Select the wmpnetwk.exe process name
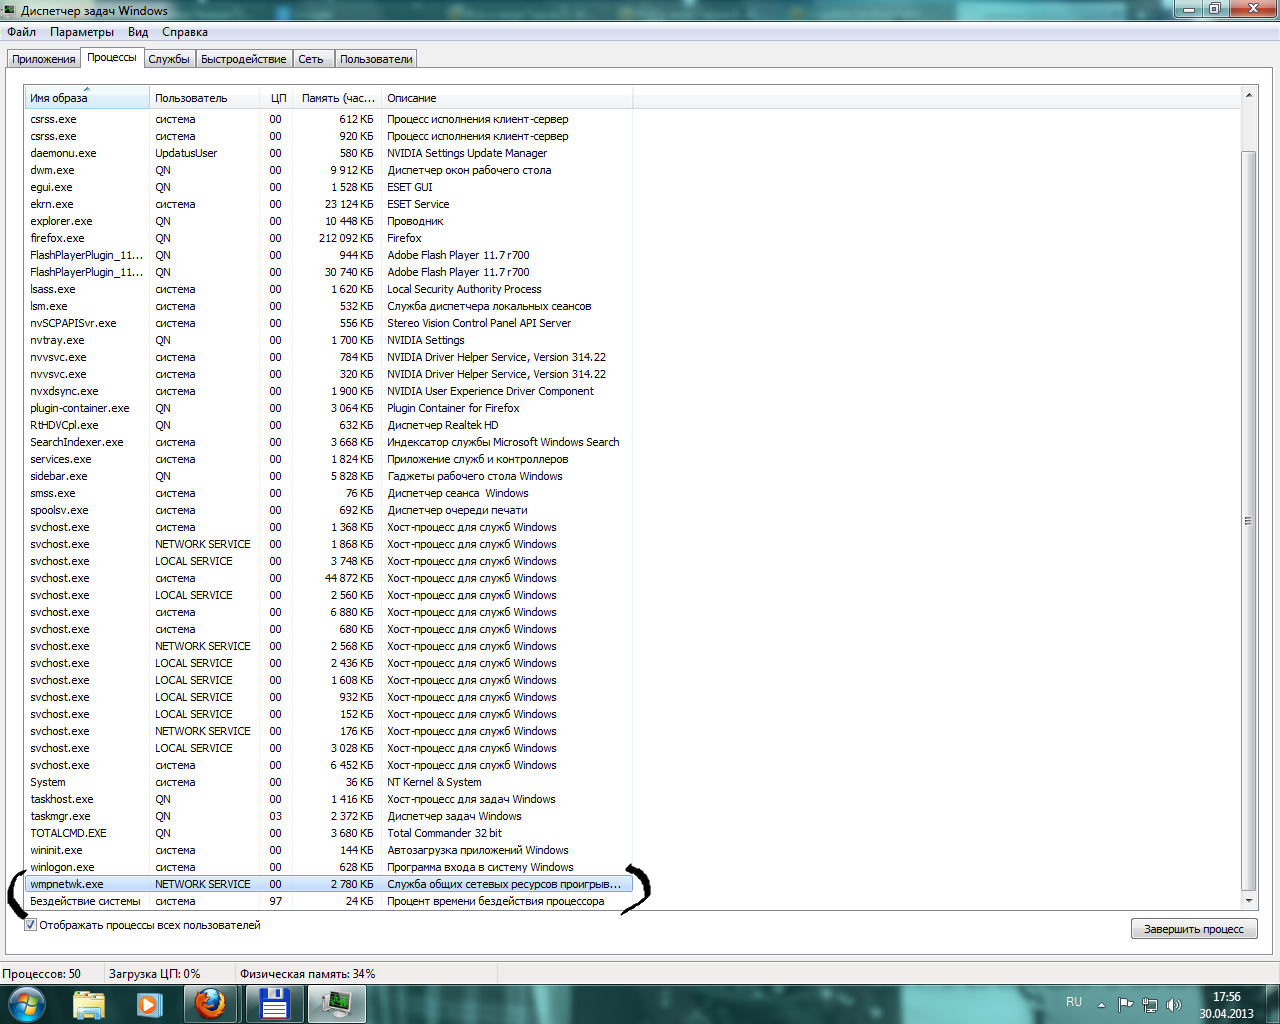Screen dimensions: 1280x1024 [67, 884]
